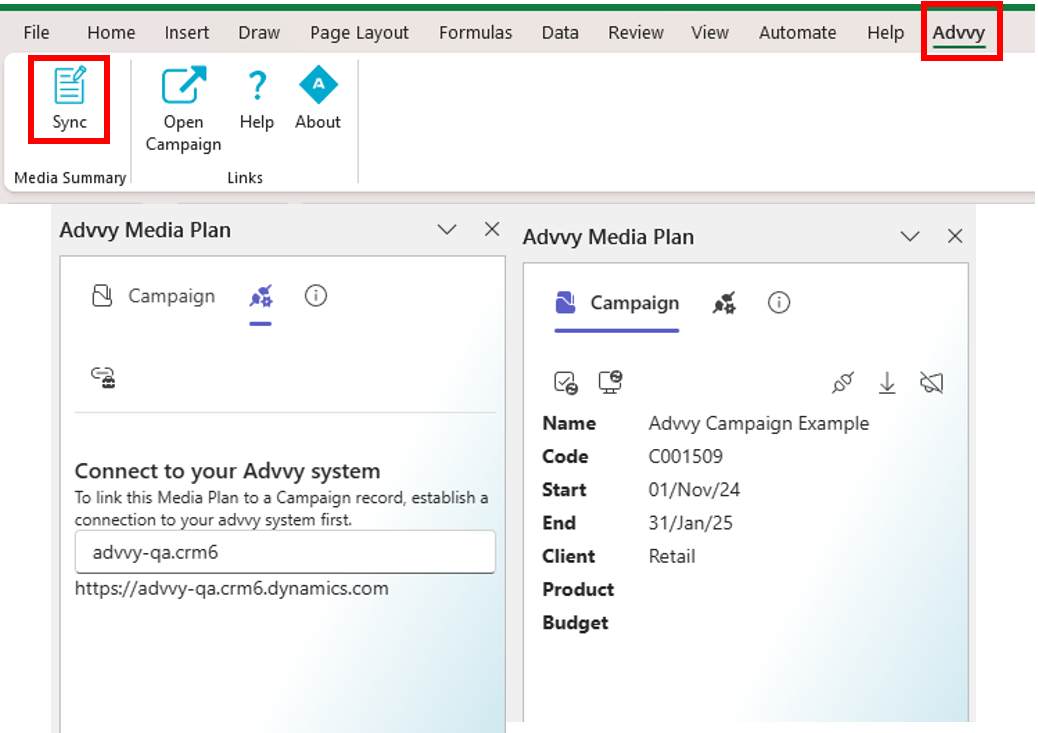Click the info icon in right panel
This screenshot has width=1038, height=733.
click(779, 303)
